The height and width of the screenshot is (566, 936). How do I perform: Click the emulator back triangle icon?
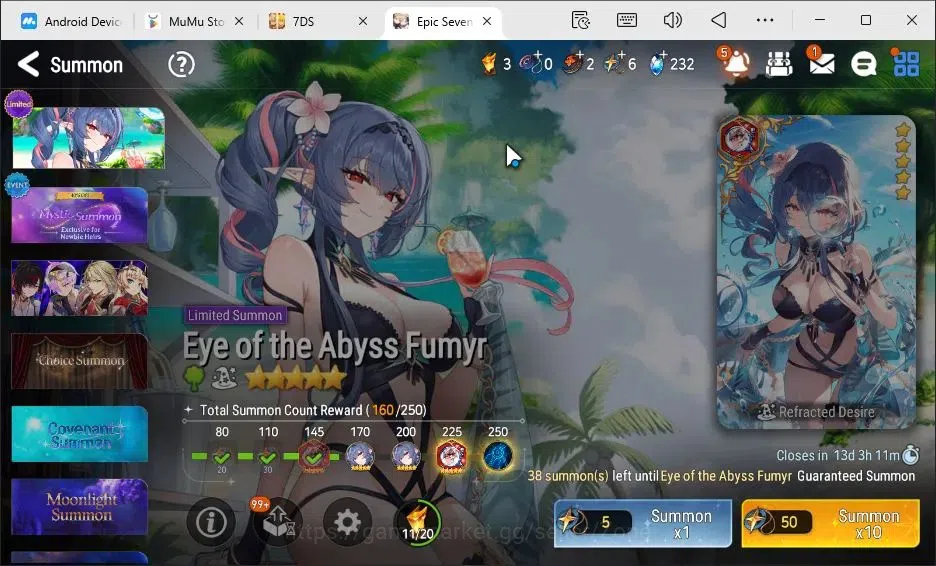(719, 20)
